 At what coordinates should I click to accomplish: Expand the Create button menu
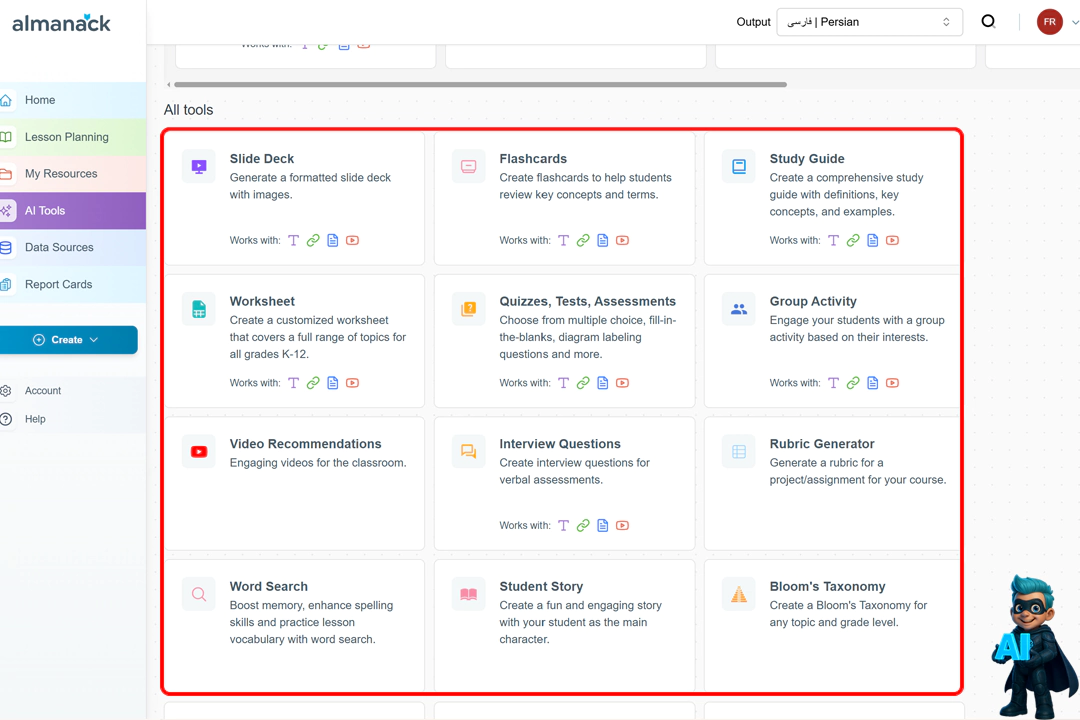68,340
